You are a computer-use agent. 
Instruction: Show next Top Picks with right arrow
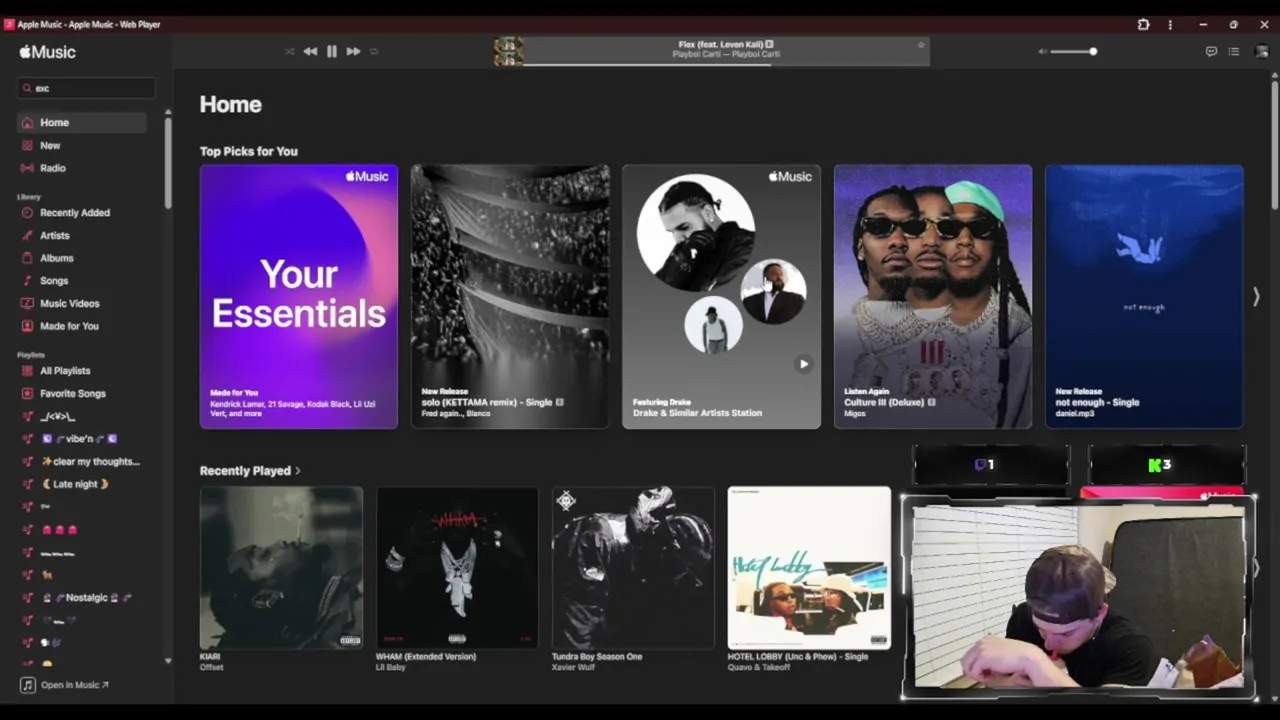coord(1256,297)
